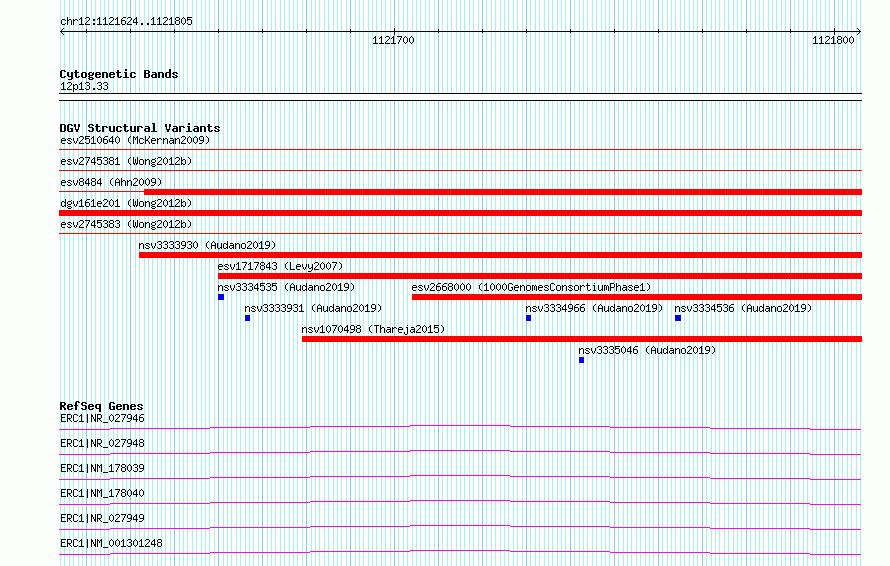890x566 pixels.
Task: Select the nsv3333930 red variant bar
Action: click(x=501, y=255)
